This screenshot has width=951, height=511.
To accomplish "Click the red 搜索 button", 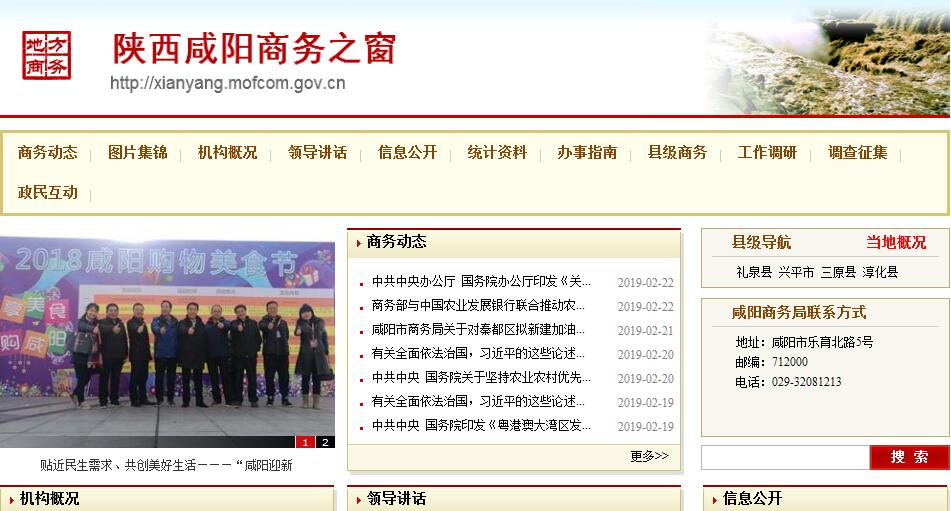I will click(x=909, y=458).
